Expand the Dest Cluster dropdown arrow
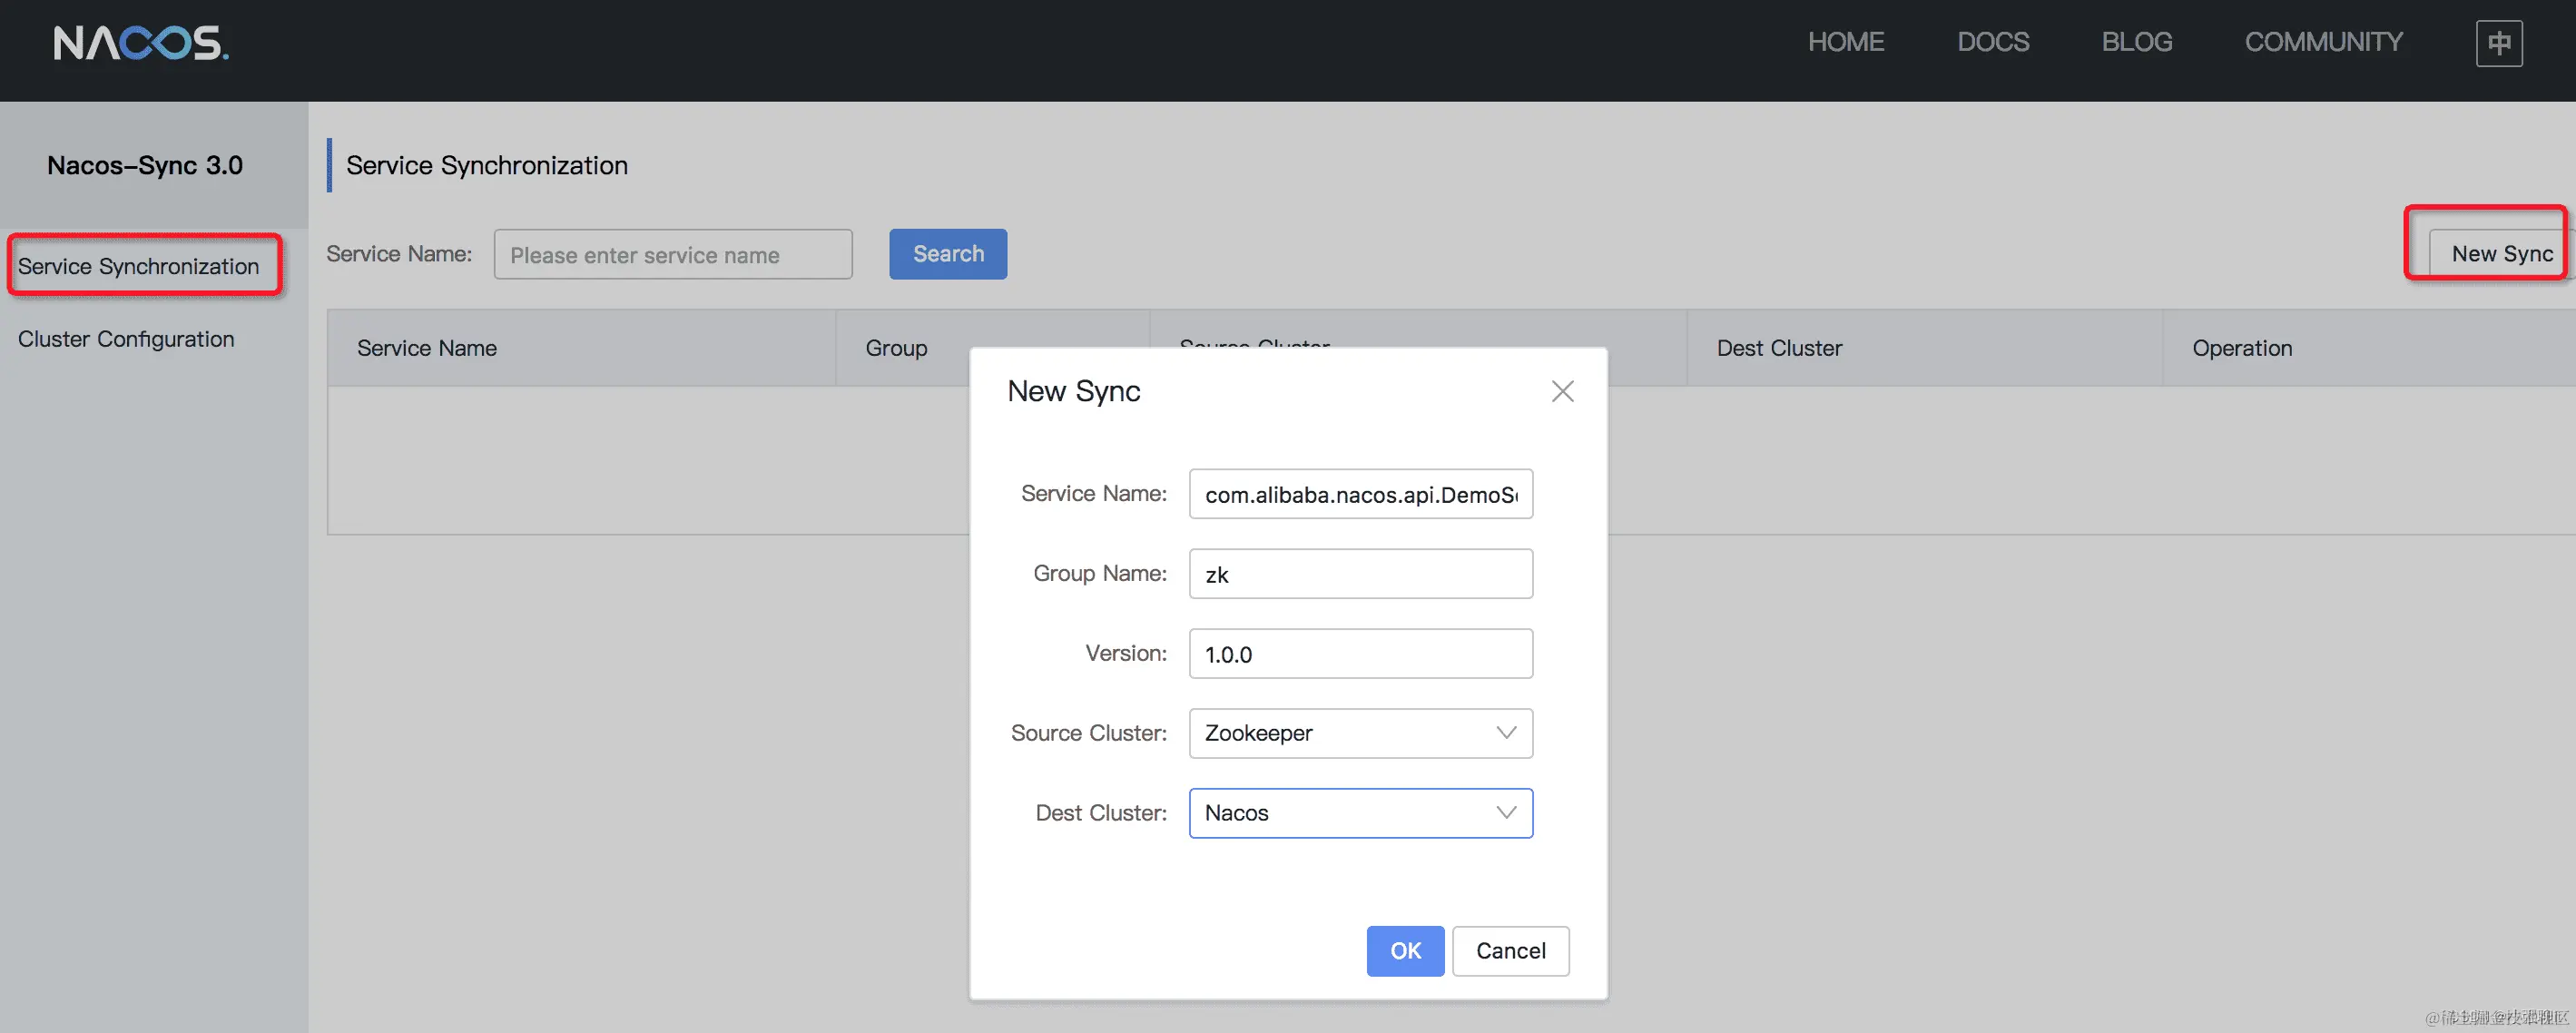The image size is (2576, 1033). click(1506, 813)
